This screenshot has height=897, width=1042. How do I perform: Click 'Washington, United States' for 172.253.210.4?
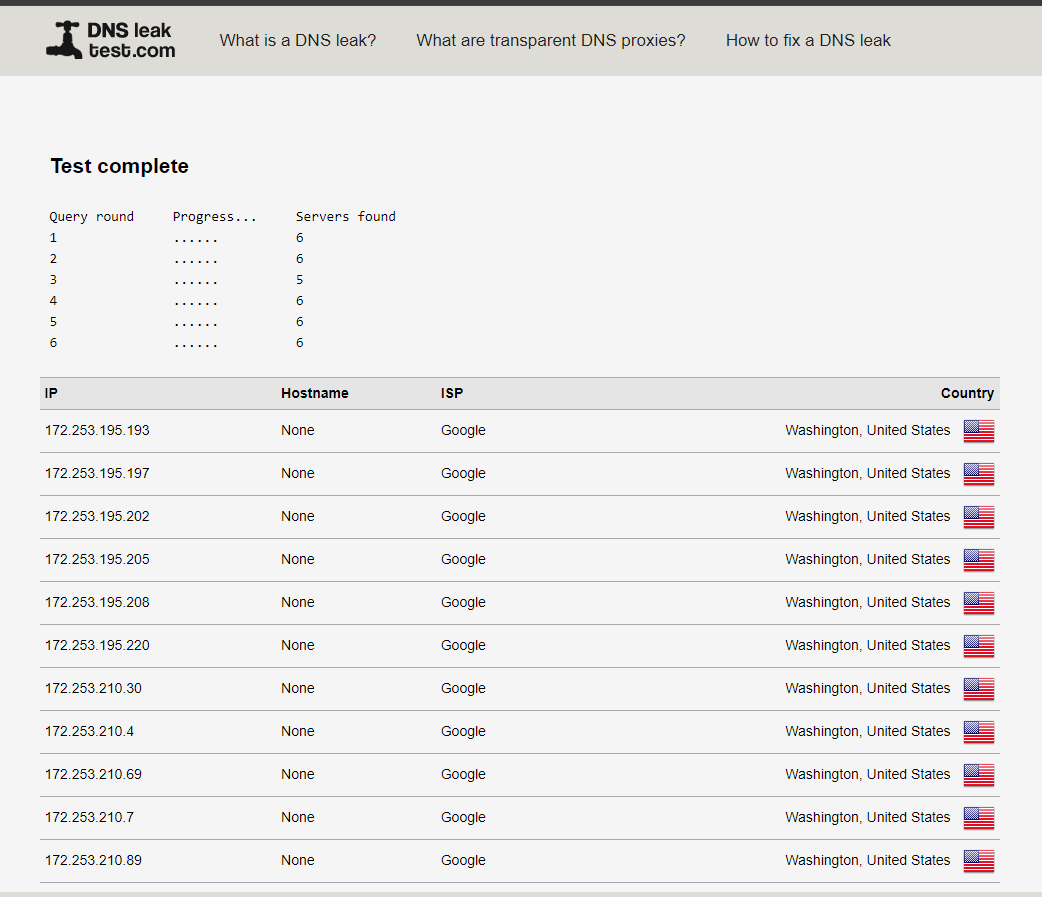867,732
